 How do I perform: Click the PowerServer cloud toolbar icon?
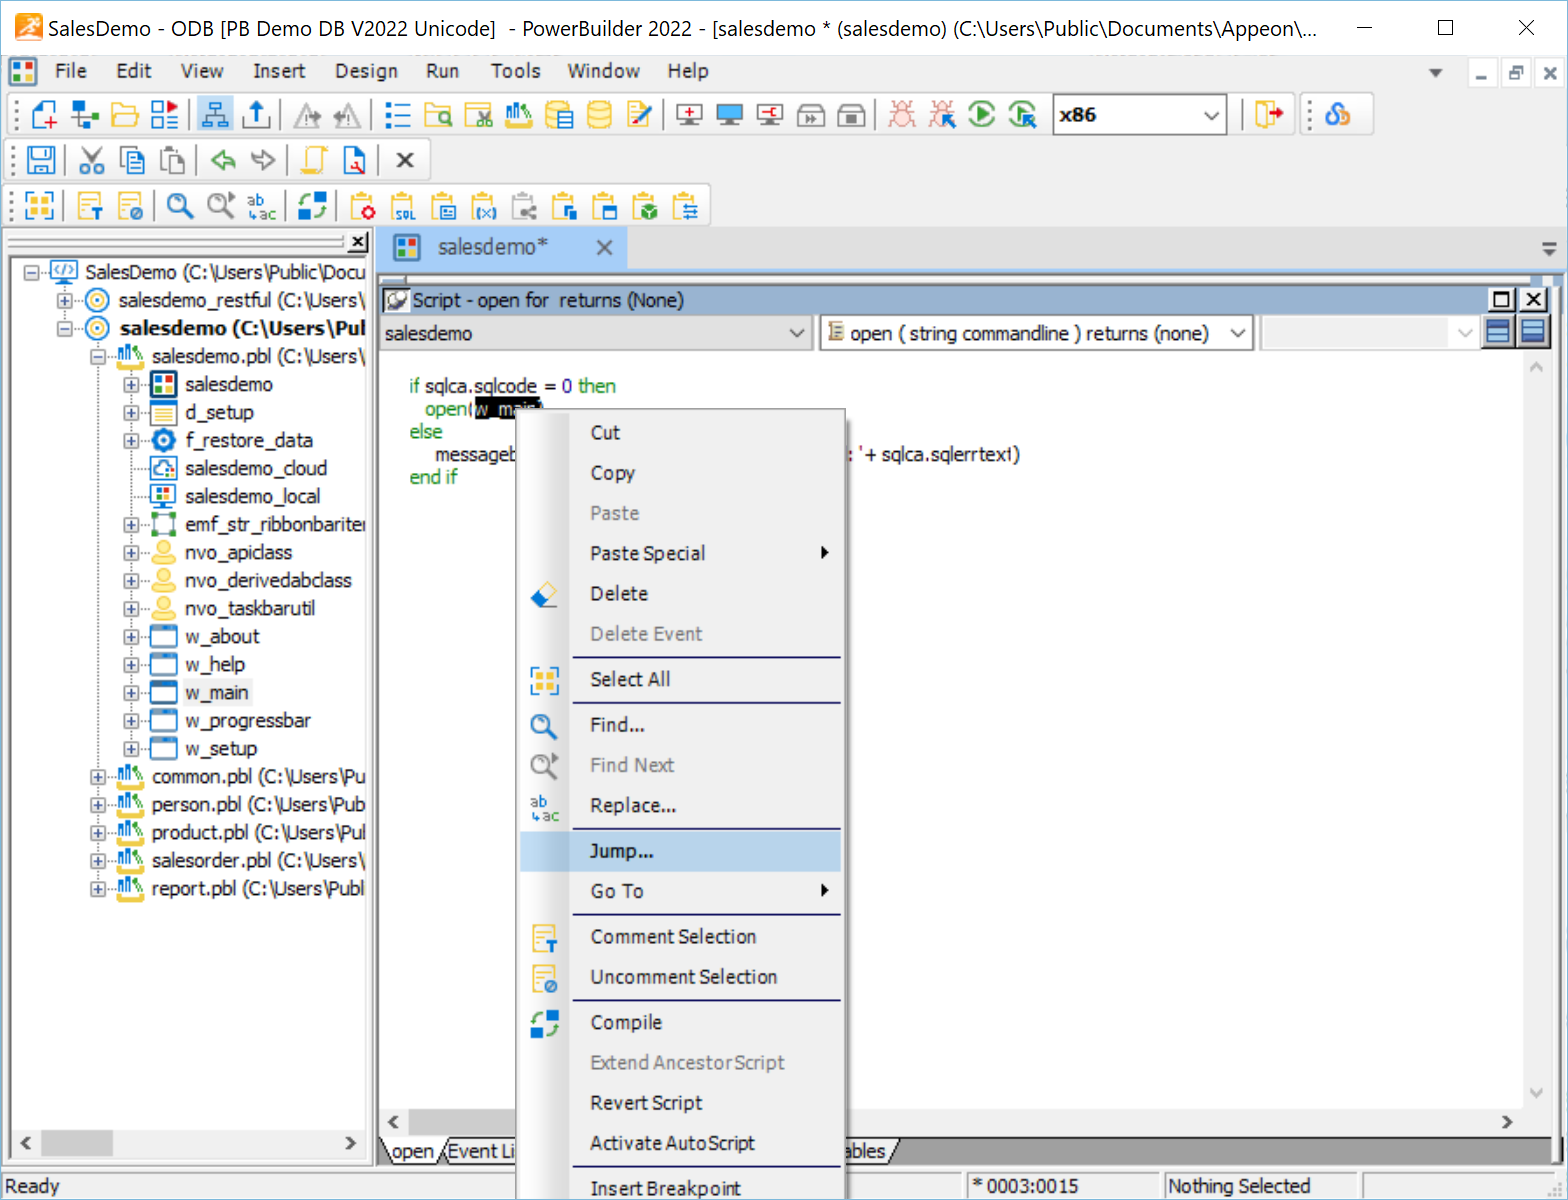(x=1338, y=115)
